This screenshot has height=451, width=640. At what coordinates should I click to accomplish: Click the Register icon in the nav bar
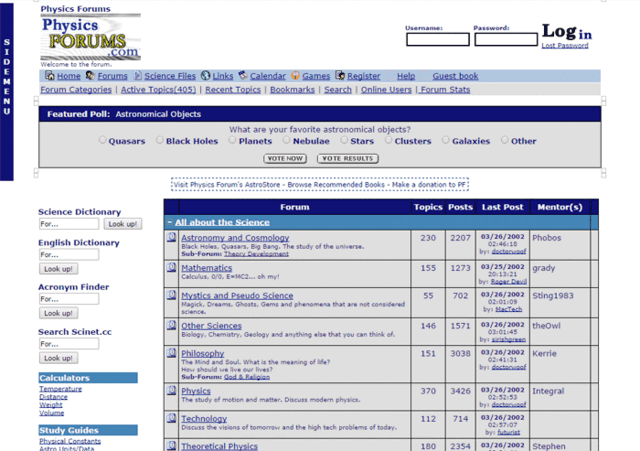point(340,76)
